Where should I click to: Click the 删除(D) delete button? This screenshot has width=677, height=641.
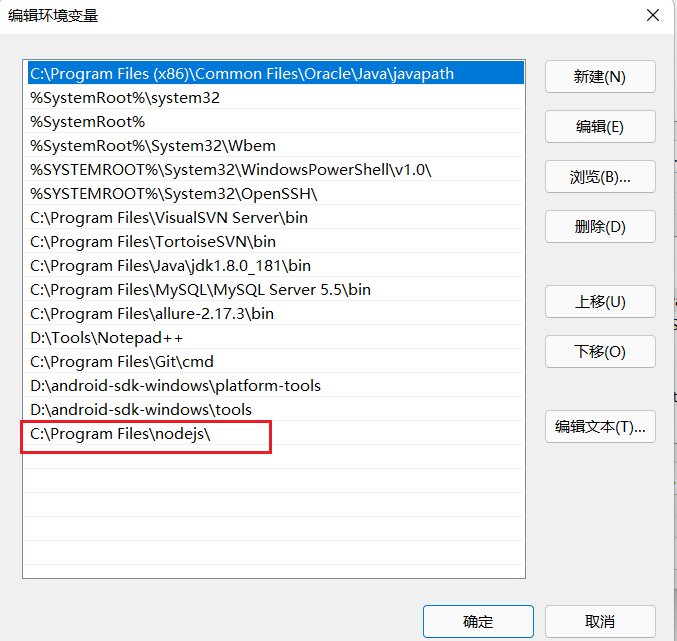pos(600,227)
